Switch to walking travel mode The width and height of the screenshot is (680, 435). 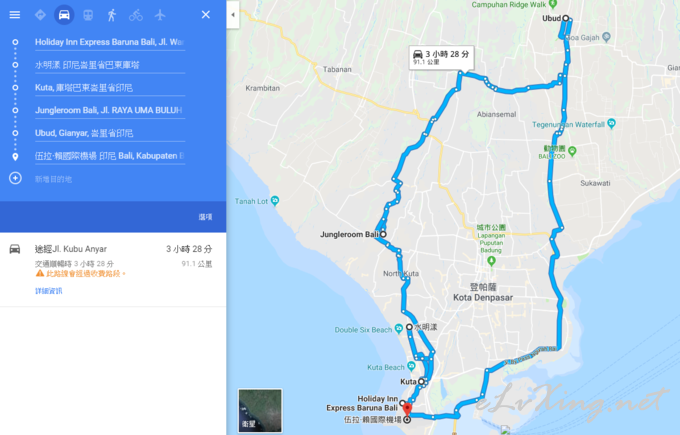111,15
